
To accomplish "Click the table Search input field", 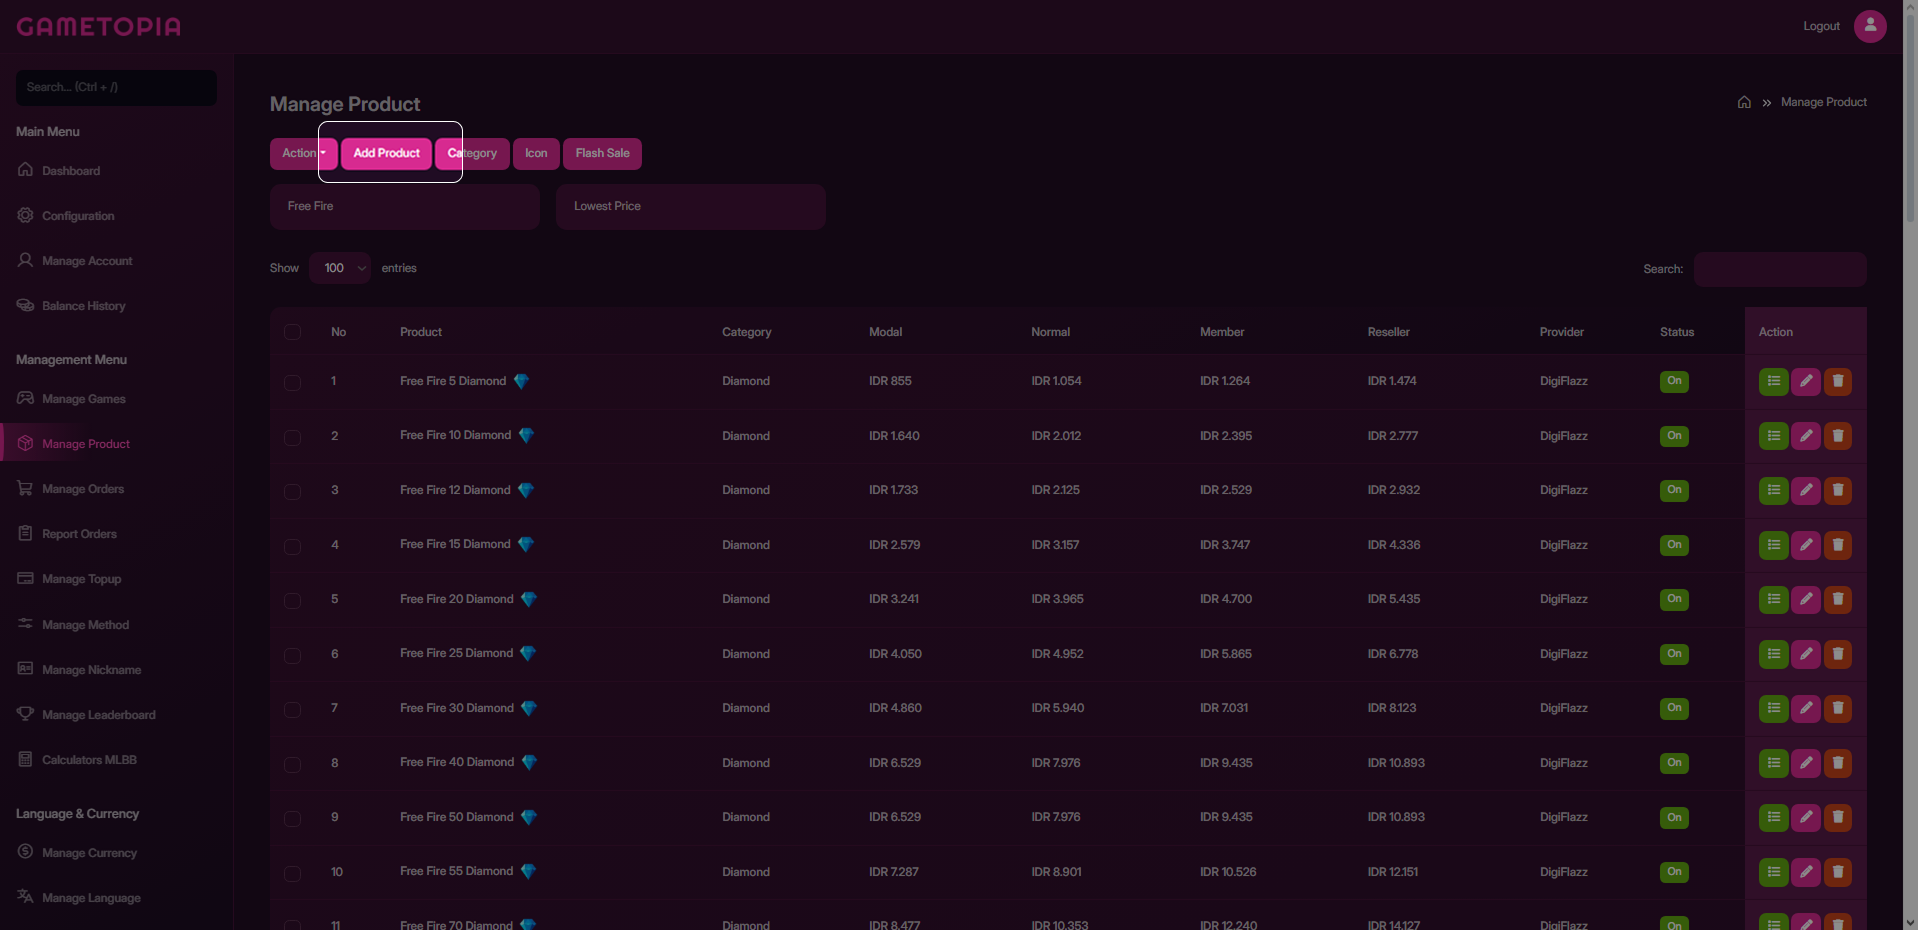I will [x=1779, y=269].
